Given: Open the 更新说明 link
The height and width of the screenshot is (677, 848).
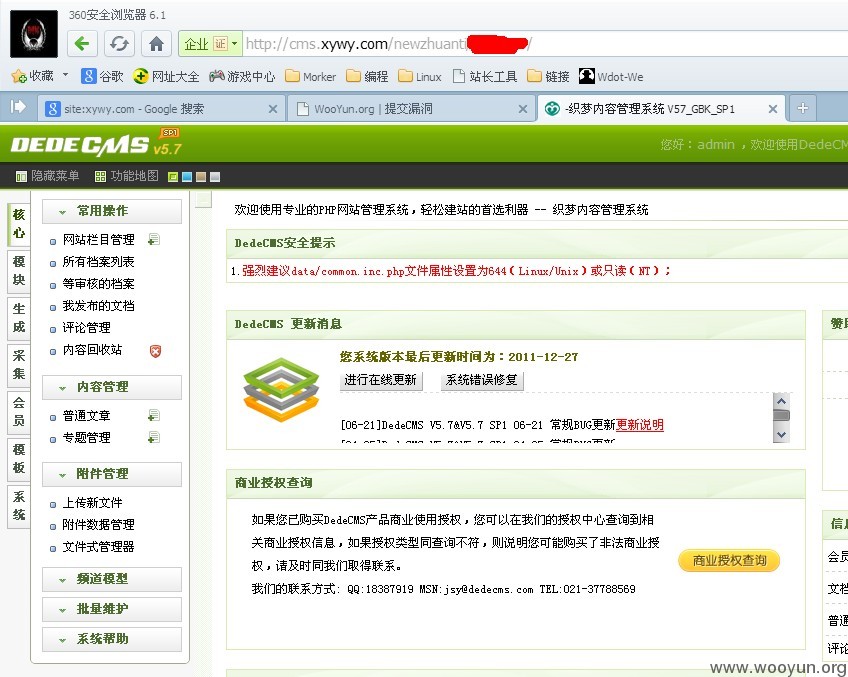Looking at the screenshot, I should tap(640, 425).
